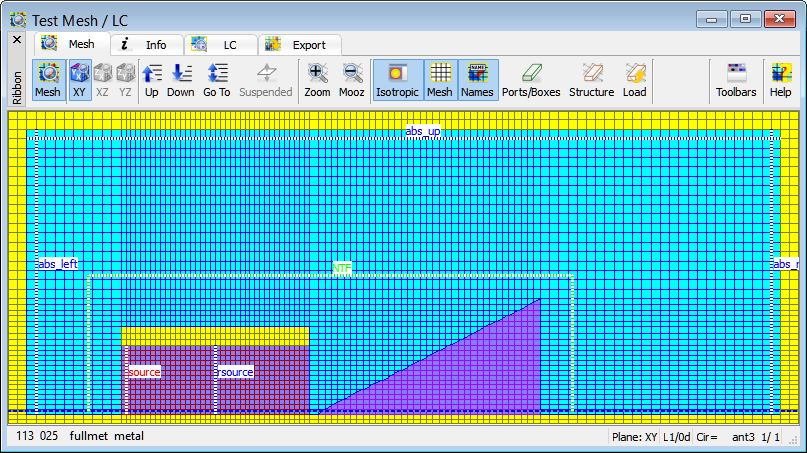Open the Go To layer tool
Image resolution: width=807 pixels, height=453 pixels.
[217, 80]
